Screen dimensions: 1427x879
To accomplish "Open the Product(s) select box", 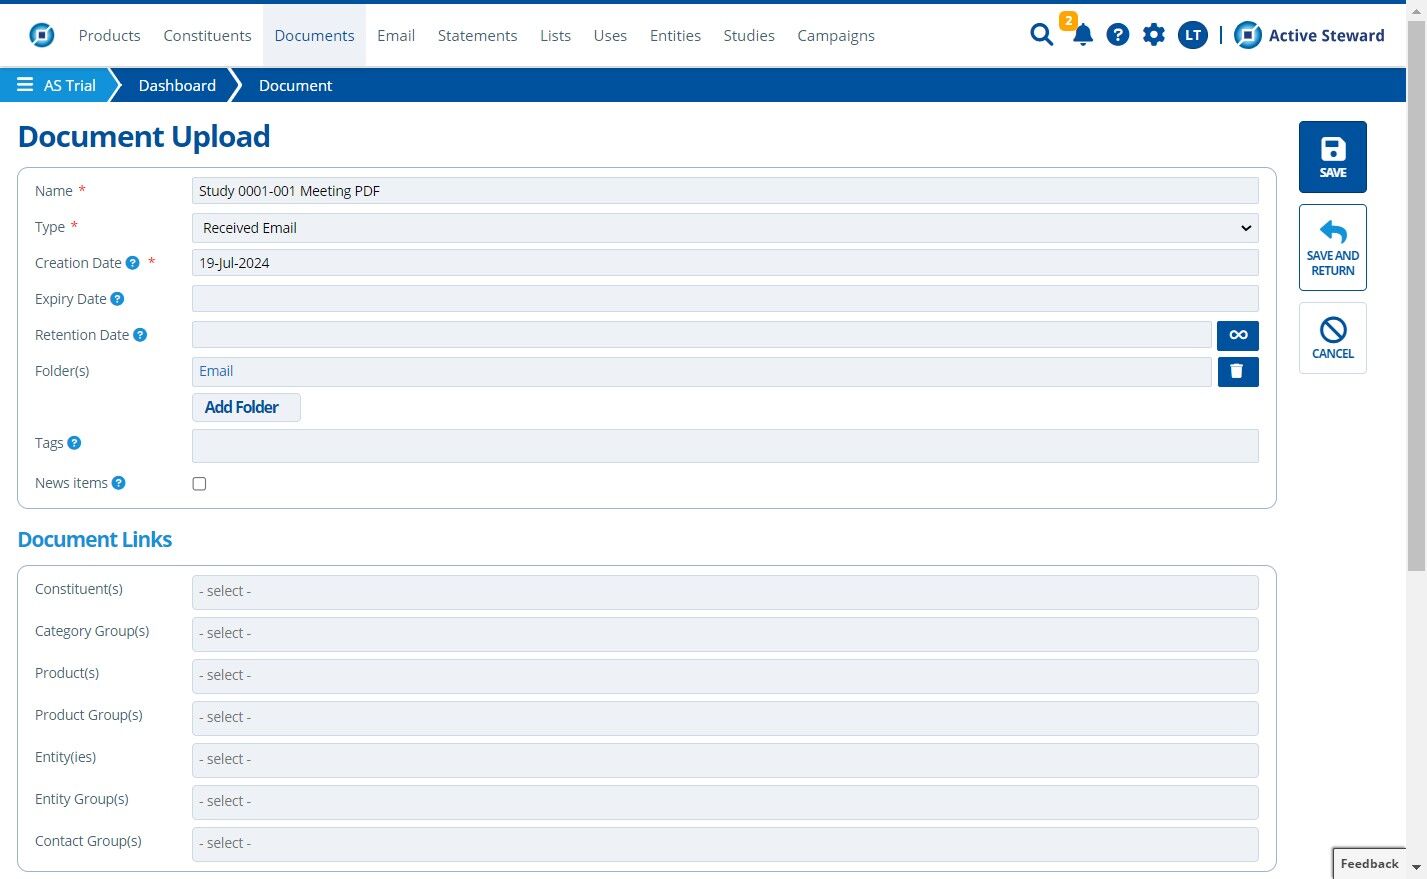I will [x=725, y=676].
